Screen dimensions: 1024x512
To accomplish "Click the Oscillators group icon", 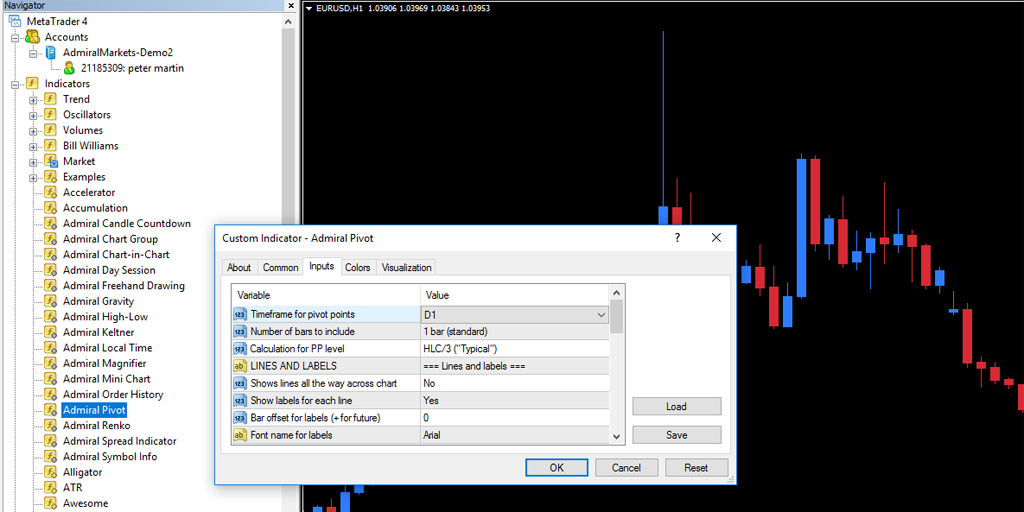I will coord(51,115).
